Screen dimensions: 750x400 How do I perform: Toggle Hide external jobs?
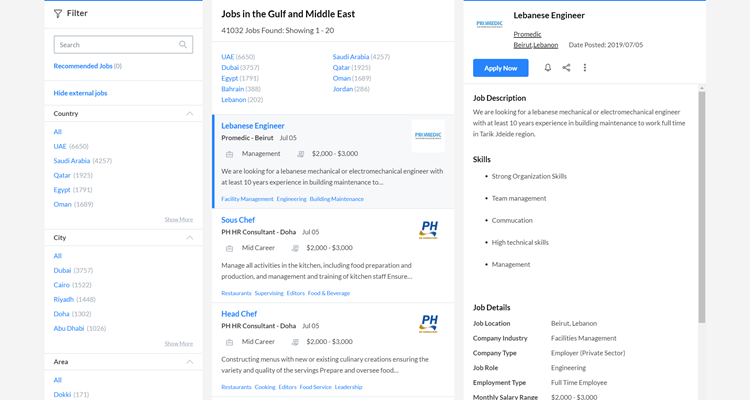click(80, 93)
